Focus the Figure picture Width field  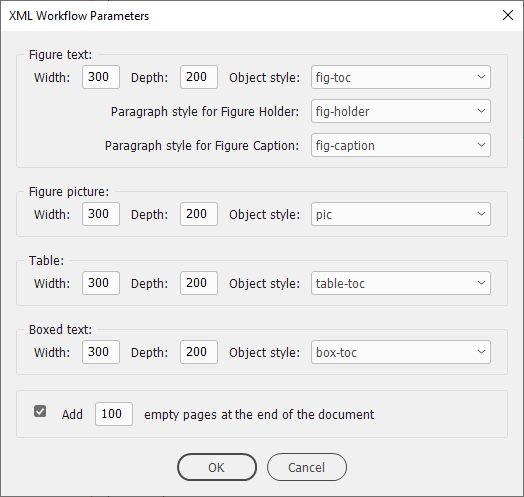point(101,214)
